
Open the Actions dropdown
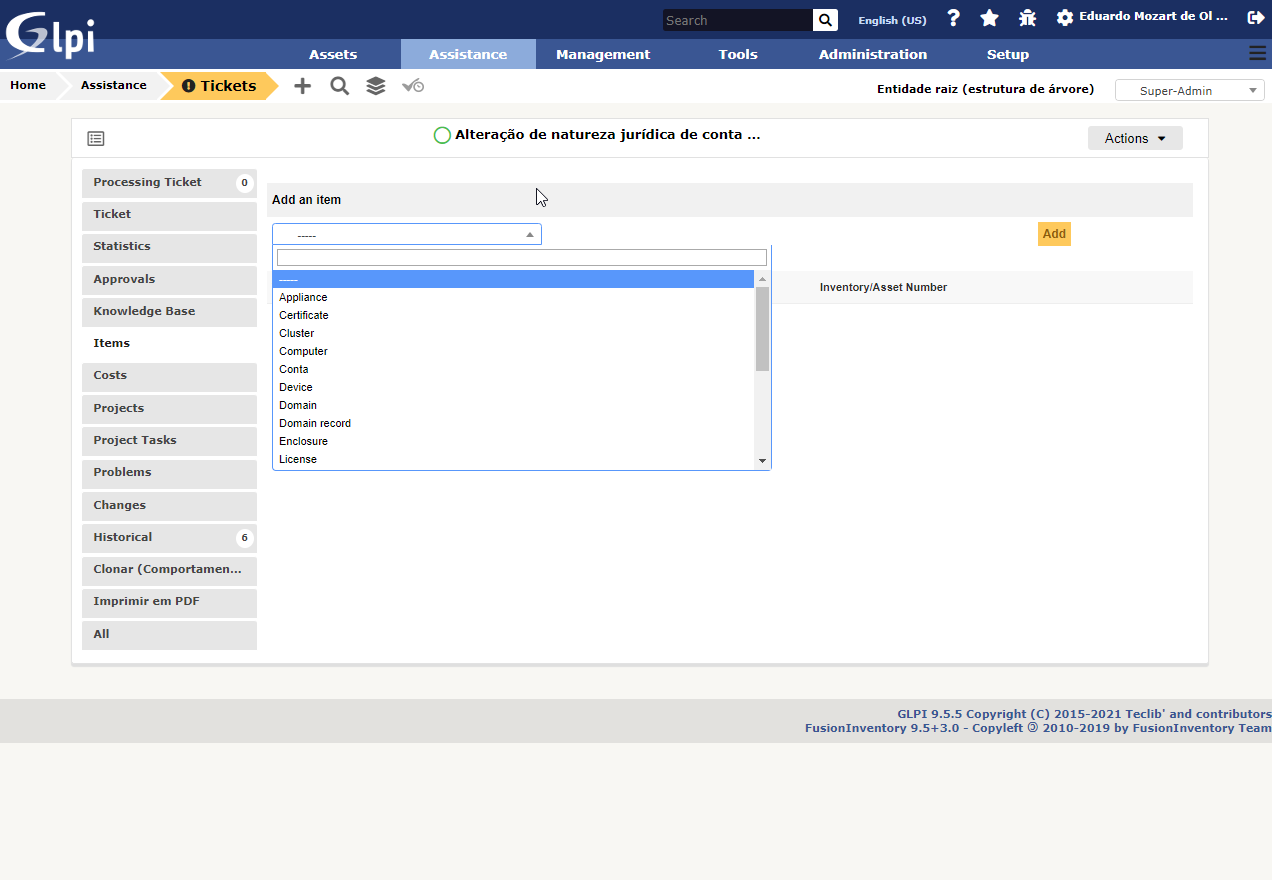click(1135, 138)
